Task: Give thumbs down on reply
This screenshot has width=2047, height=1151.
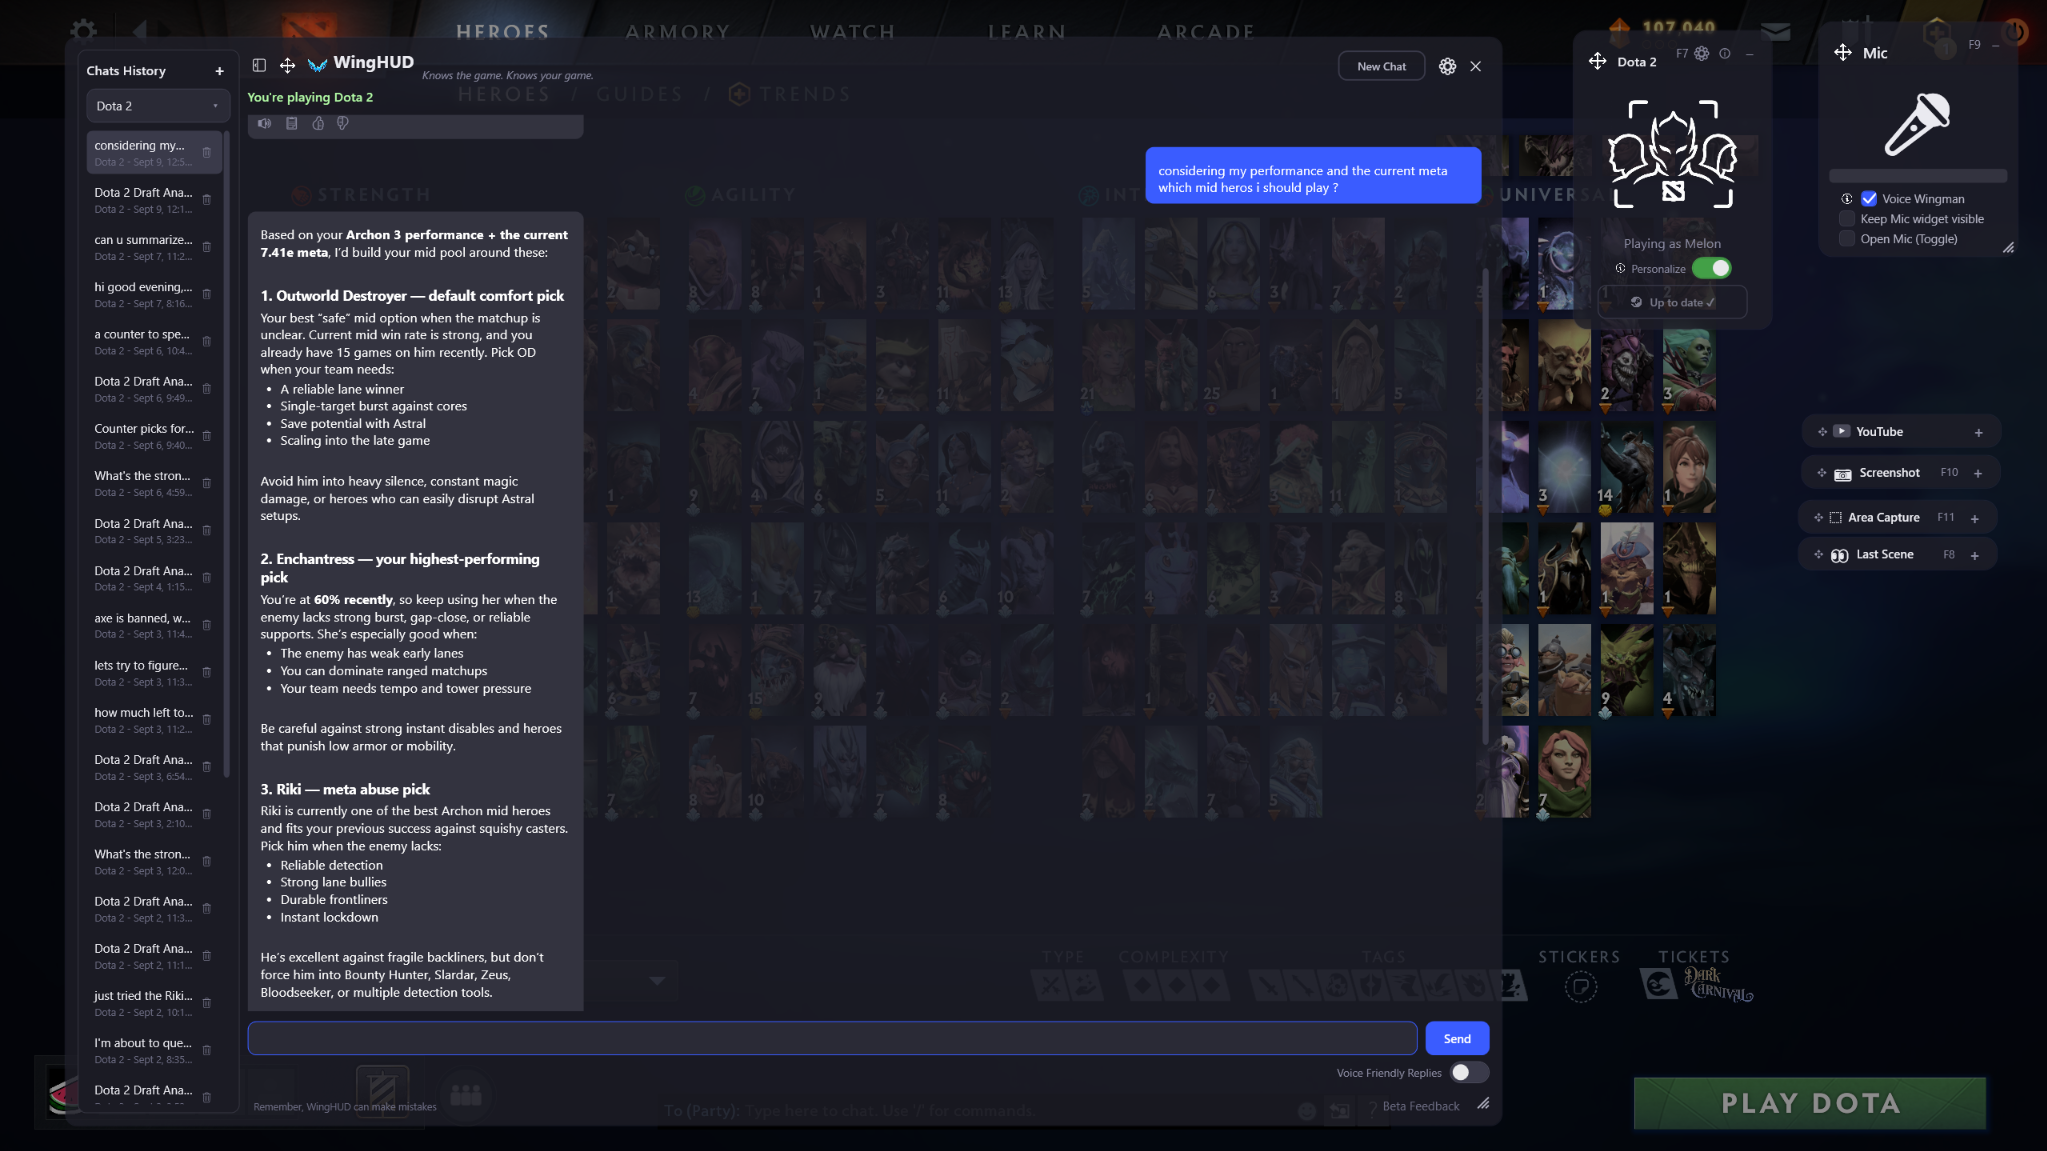Action: (x=343, y=123)
